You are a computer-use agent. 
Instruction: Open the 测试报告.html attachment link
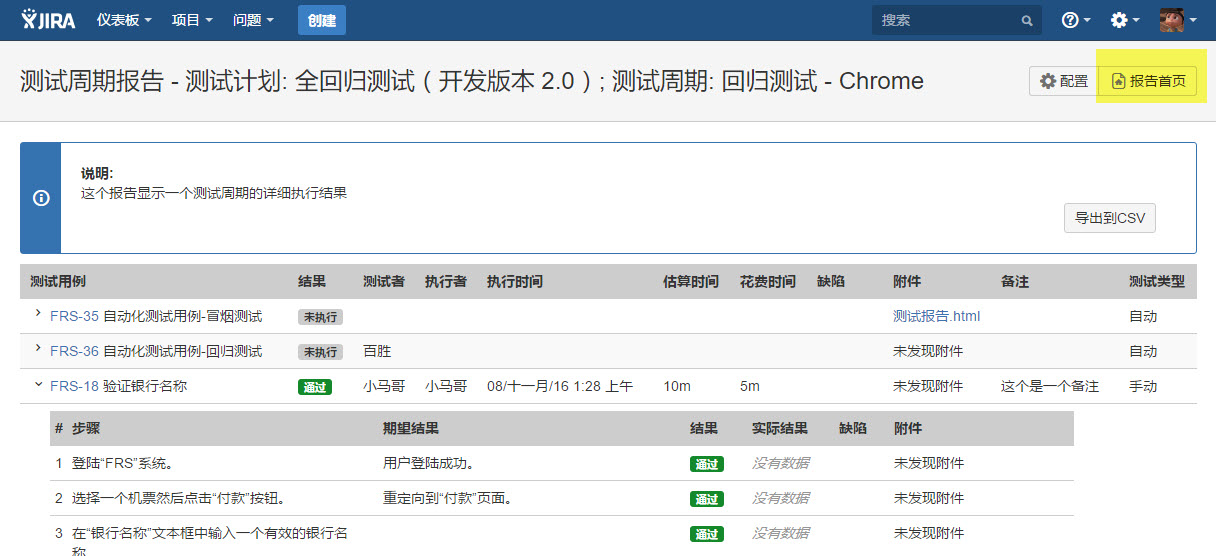coord(936,316)
